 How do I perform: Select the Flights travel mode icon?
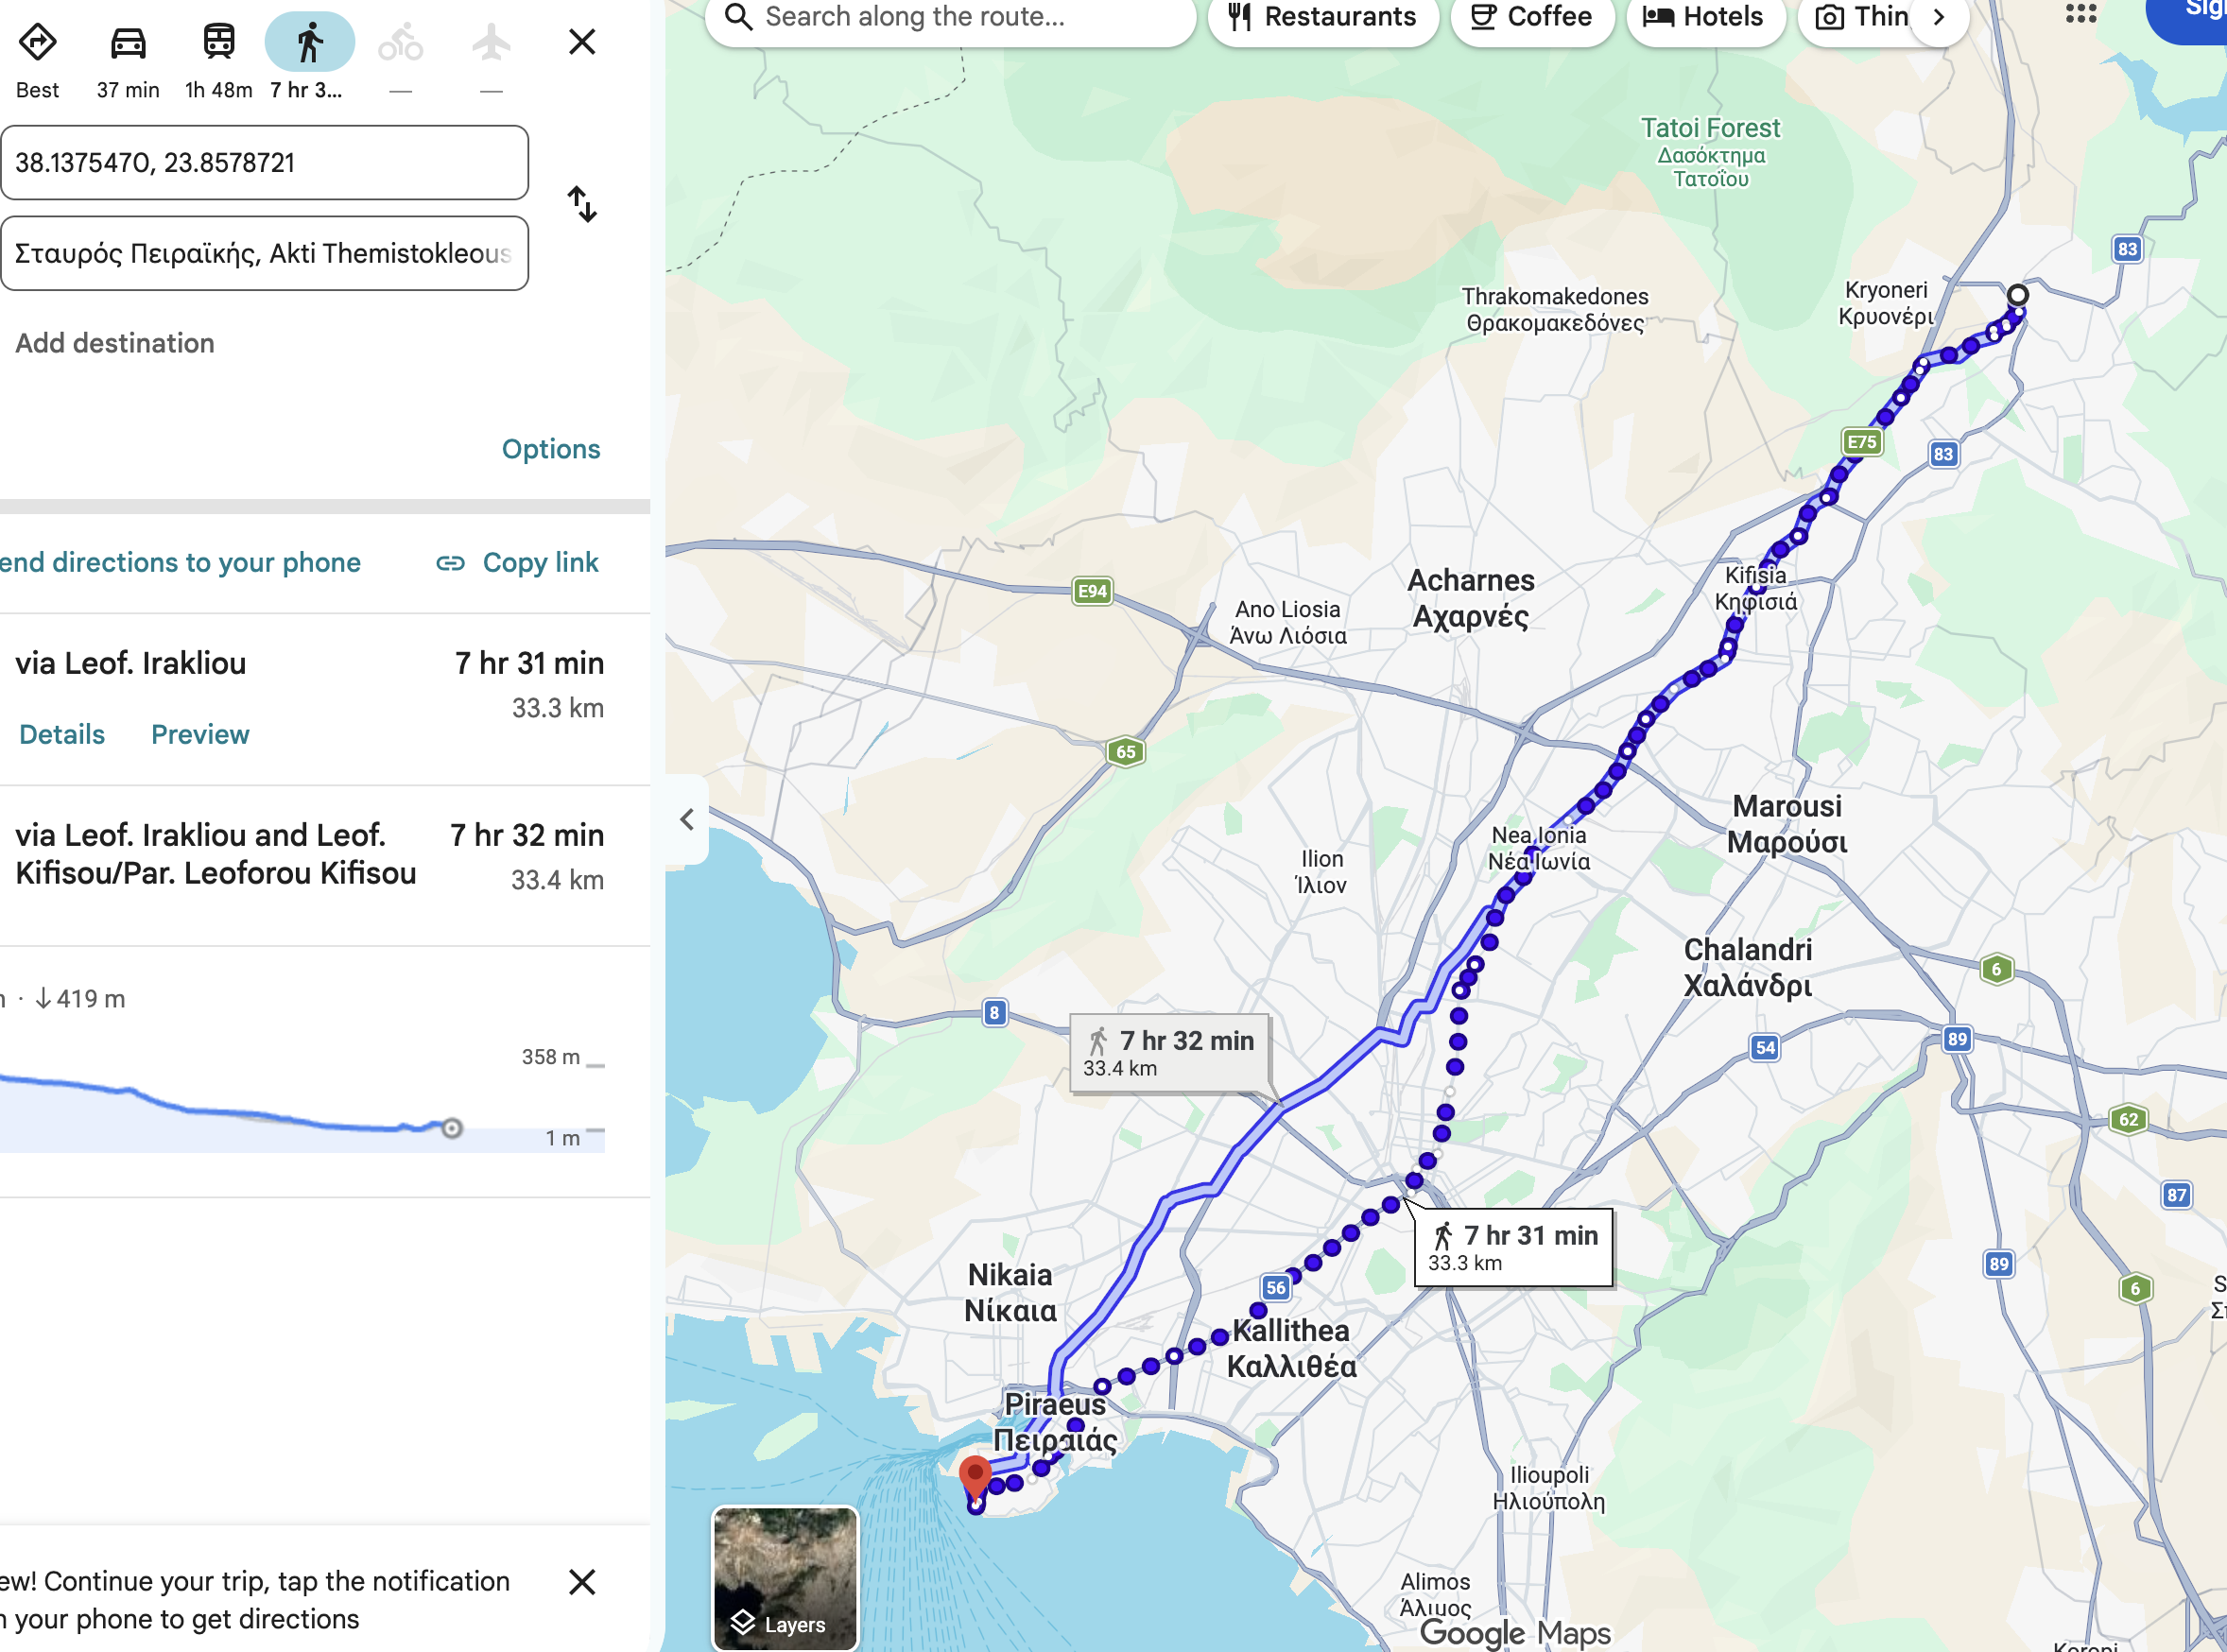(491, 43)
